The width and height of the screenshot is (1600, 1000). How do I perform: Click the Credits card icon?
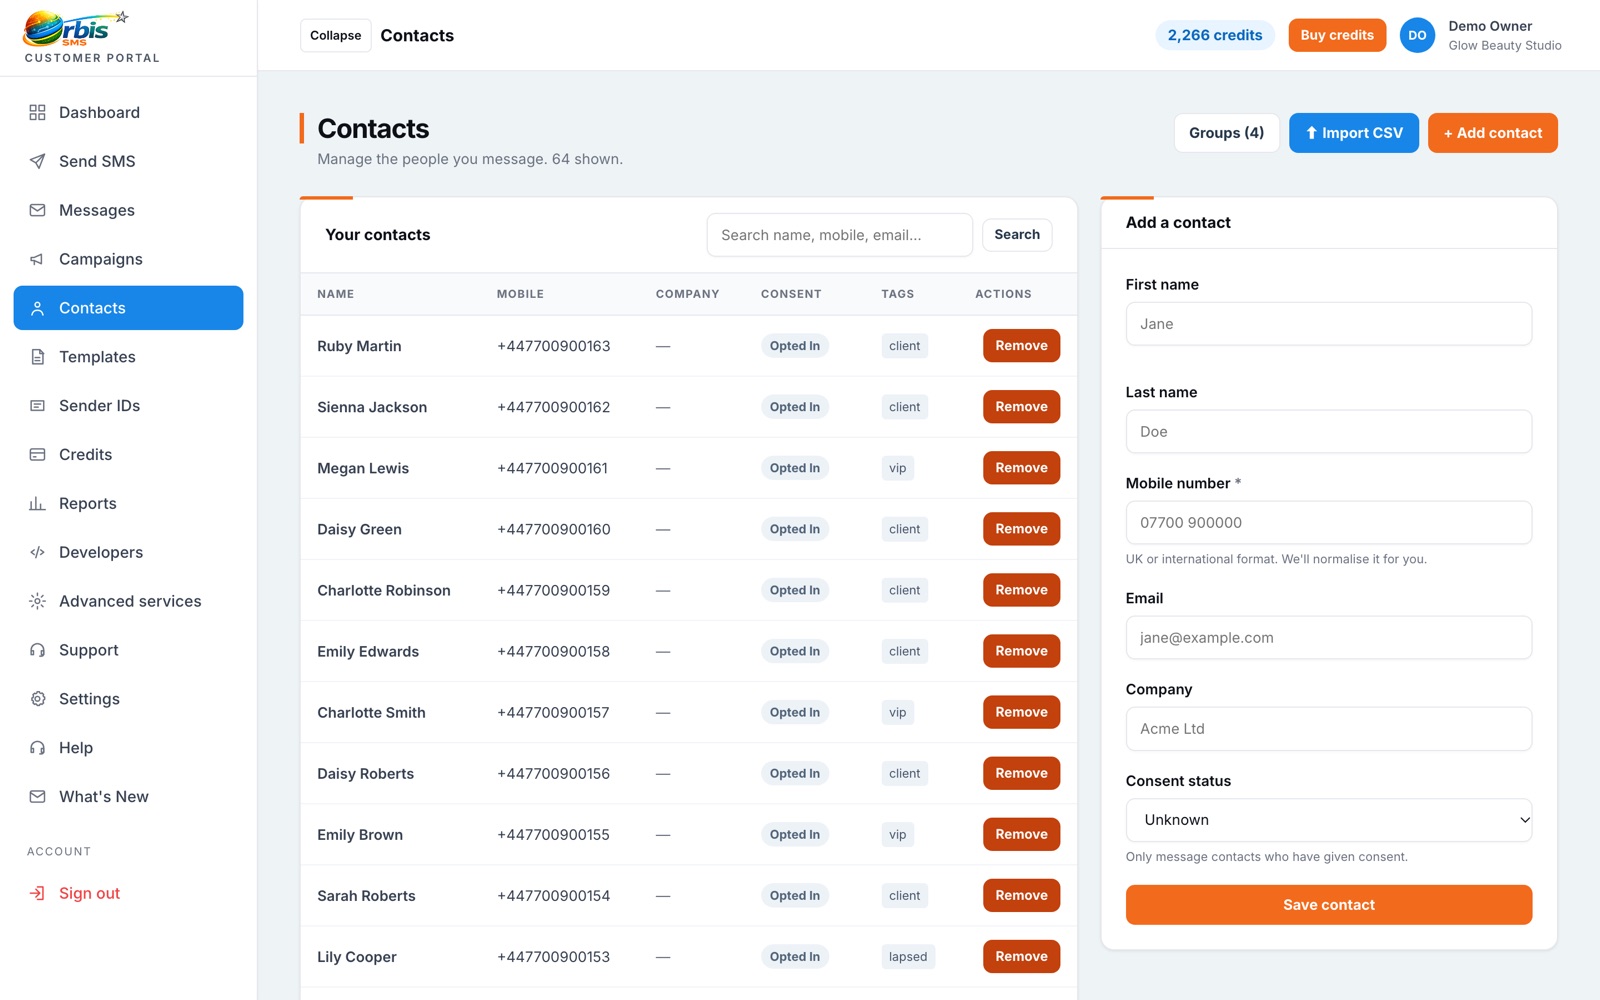point(37,455)
